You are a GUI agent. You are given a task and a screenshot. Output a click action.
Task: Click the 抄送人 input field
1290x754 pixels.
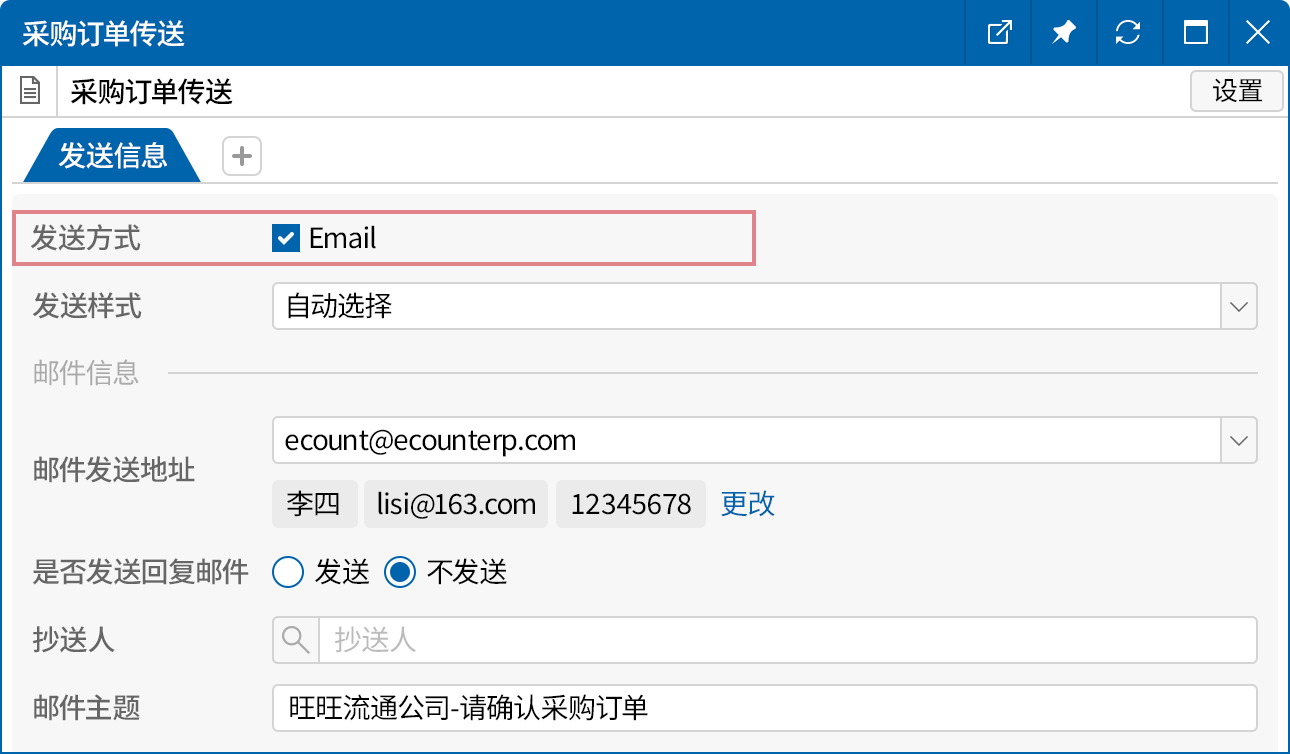786,640
